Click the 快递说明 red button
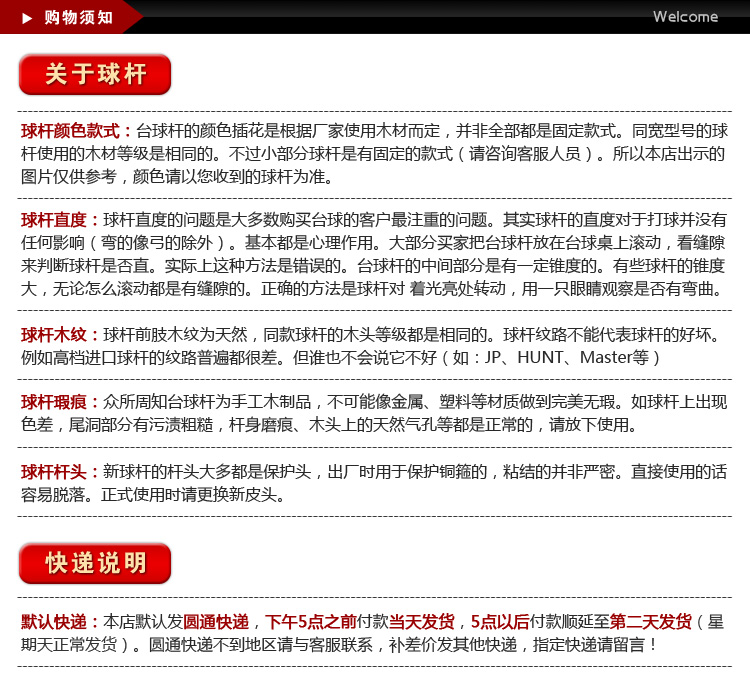 coord(95,563)
